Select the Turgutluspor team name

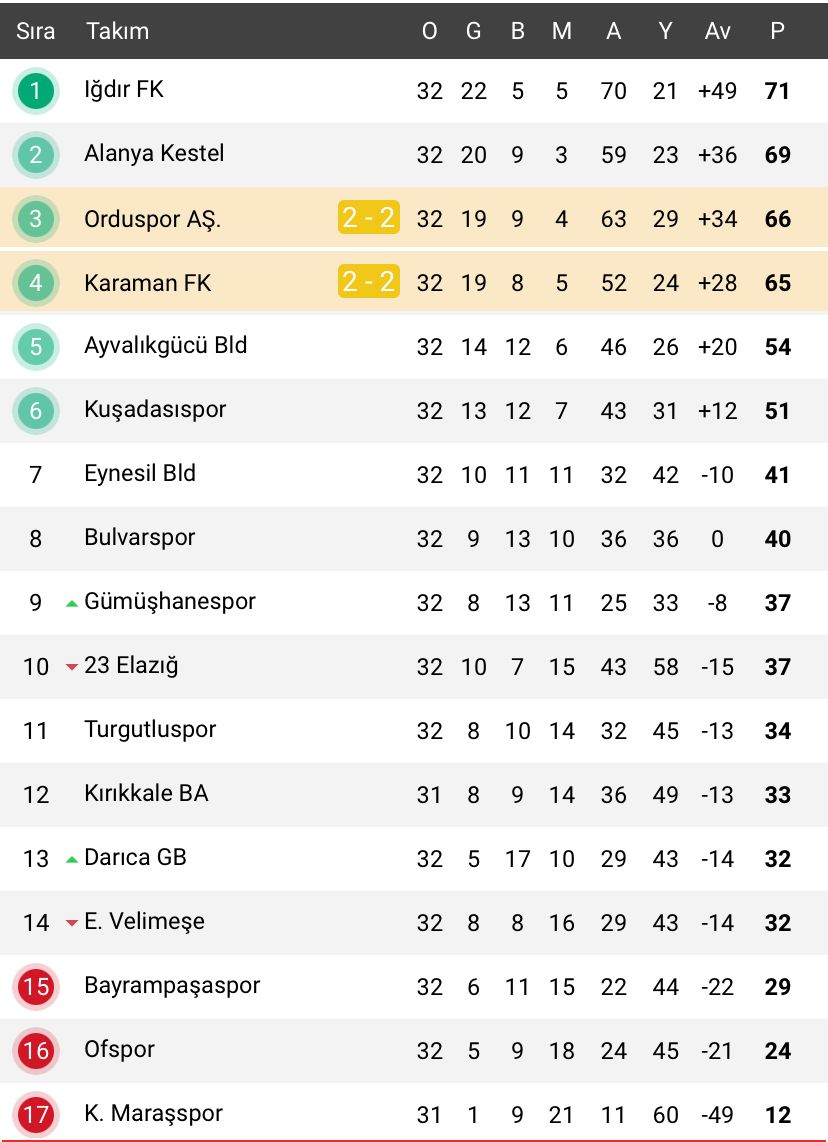[x=150, y=729]
